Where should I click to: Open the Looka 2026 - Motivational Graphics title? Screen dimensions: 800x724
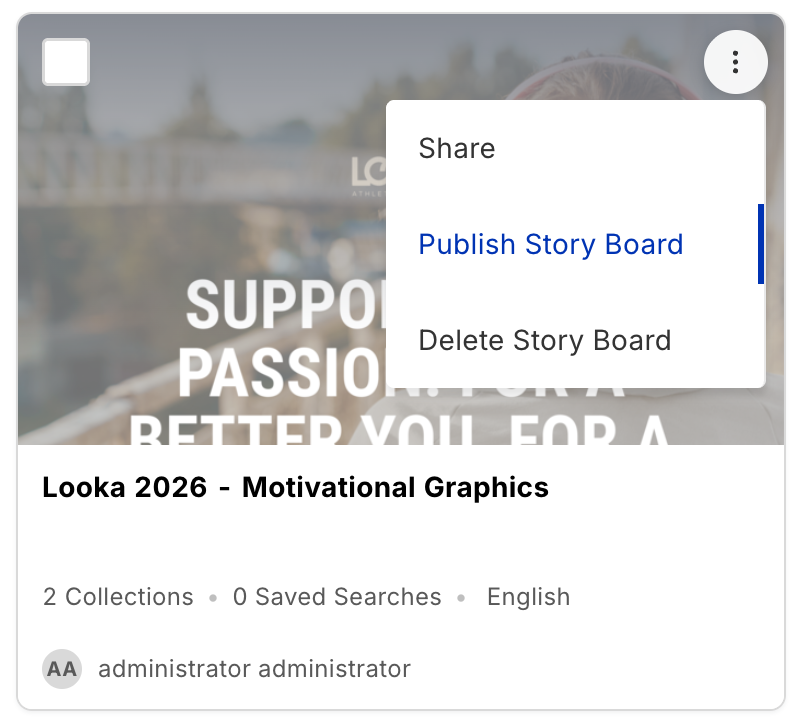click(x=295, y=487)
